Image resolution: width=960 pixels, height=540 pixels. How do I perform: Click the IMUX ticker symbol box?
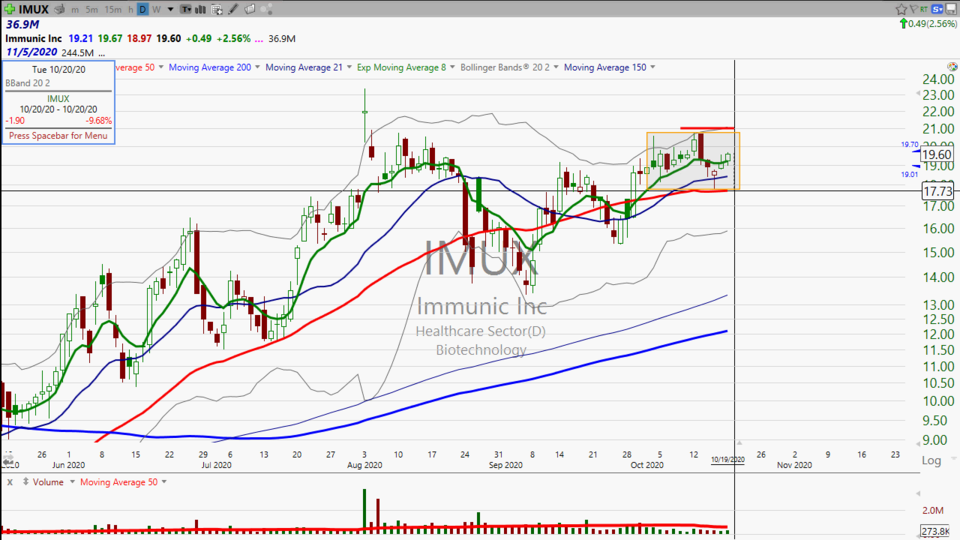pyautogui.click(x=34, y=9)
